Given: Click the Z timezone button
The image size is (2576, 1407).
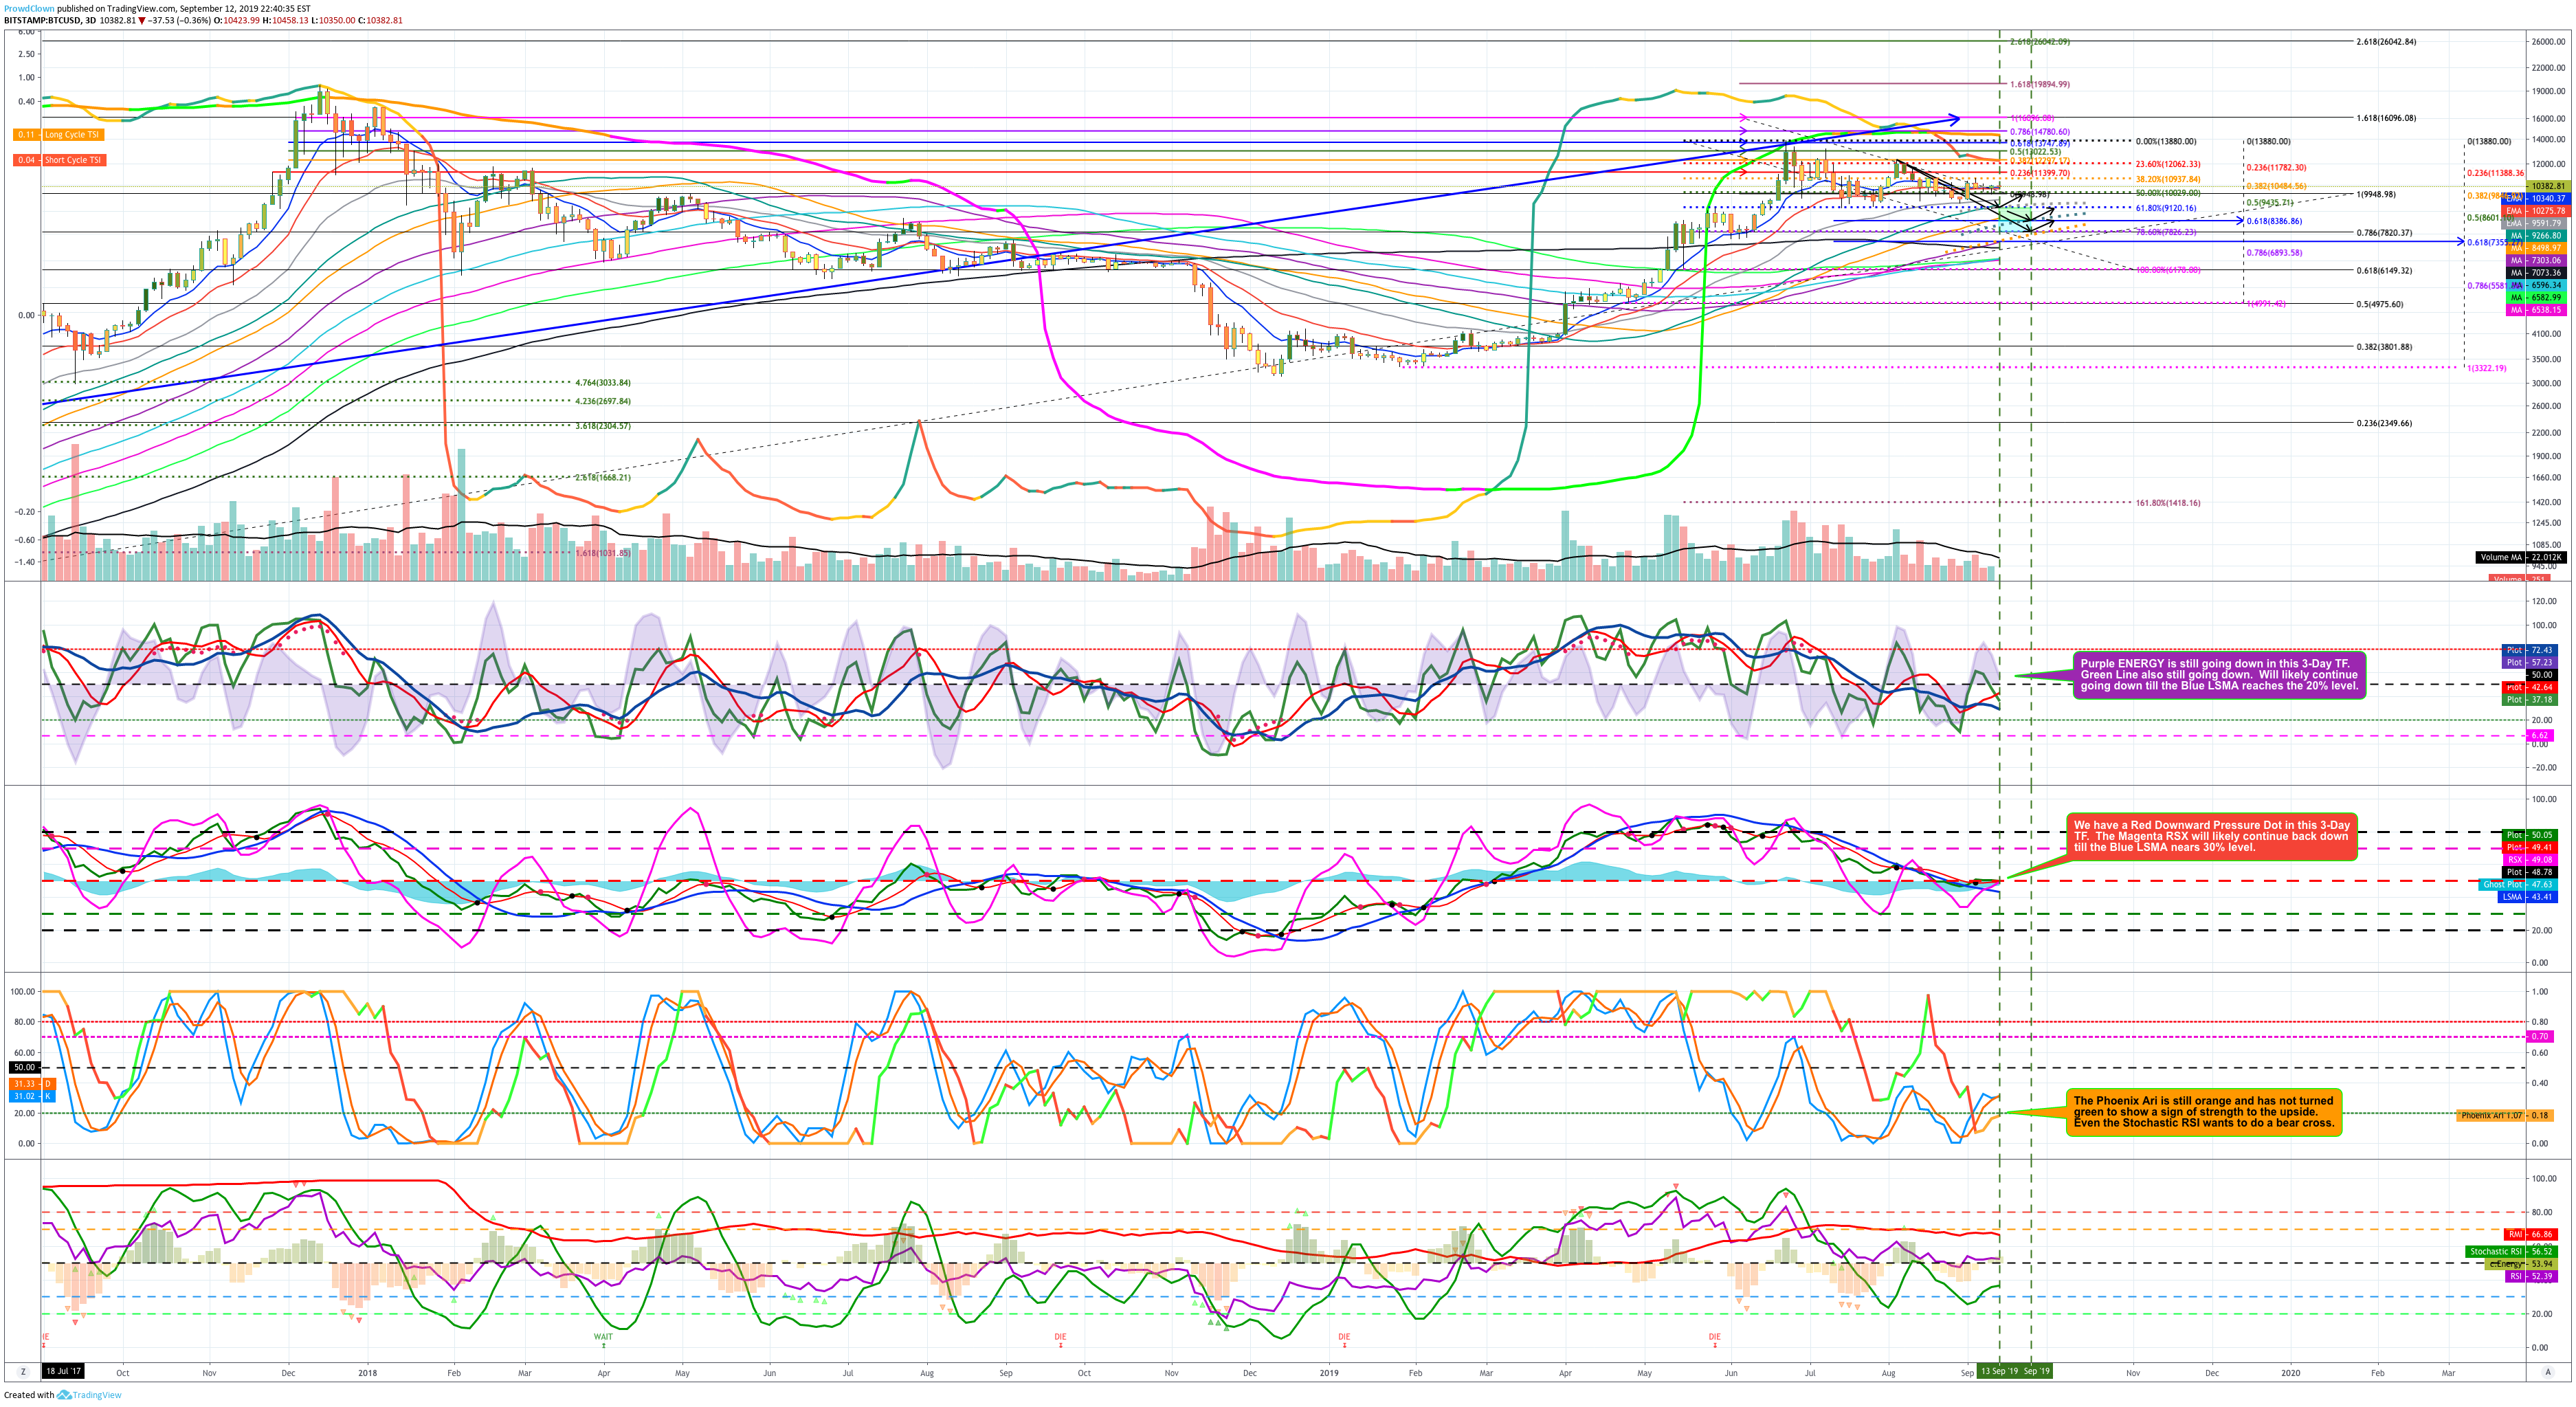Looking at the screenshot, I should 22,1372.
